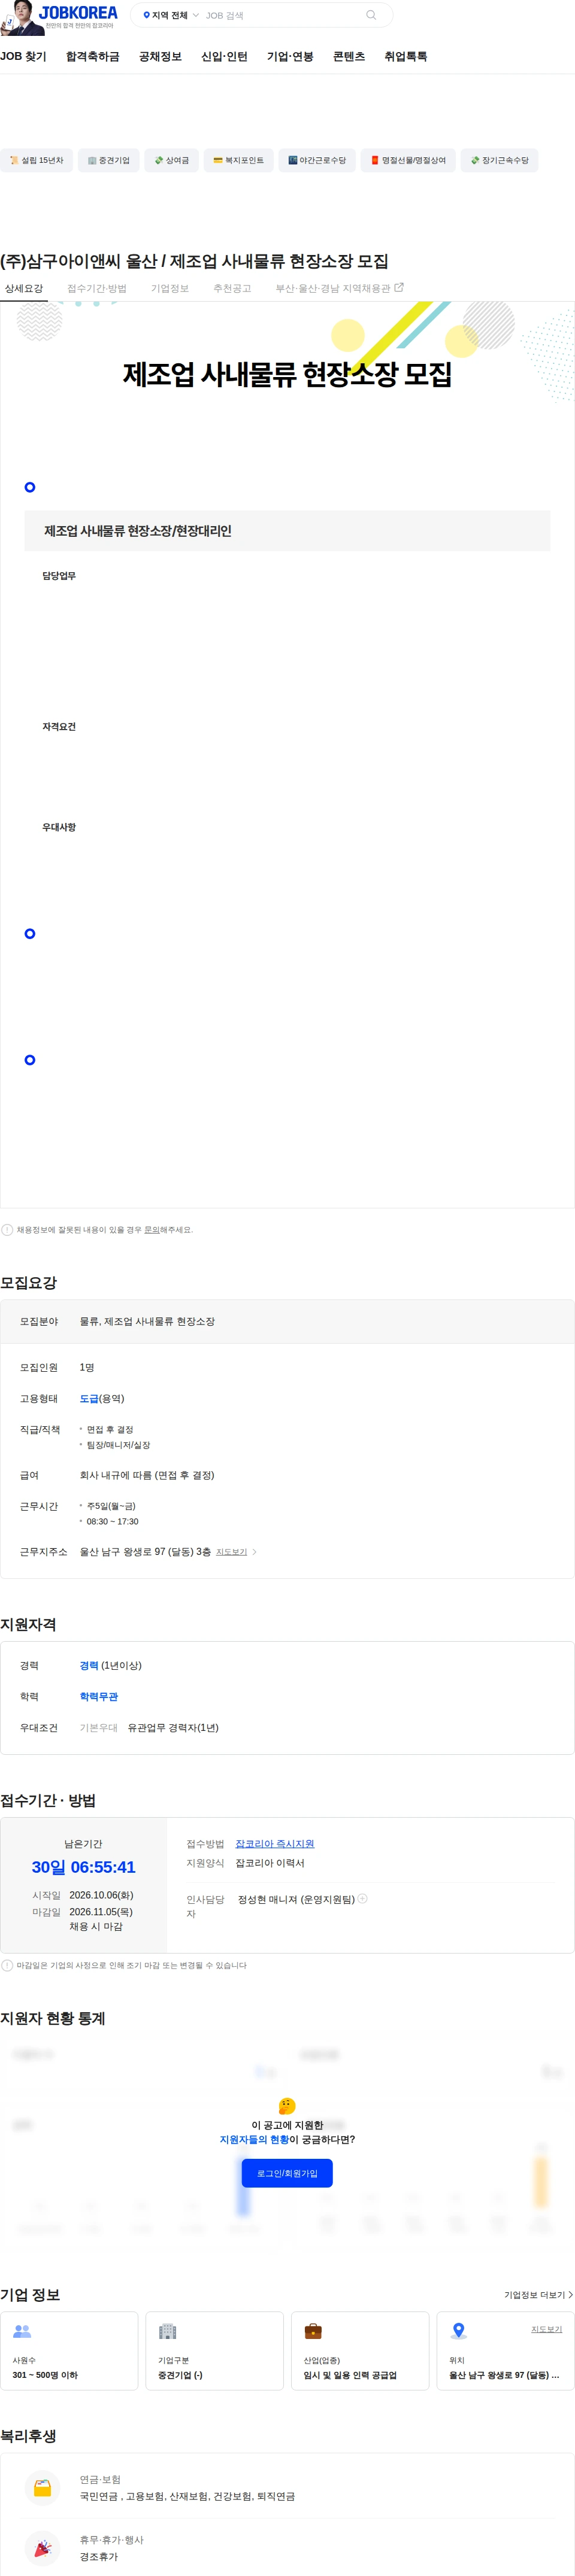Click the 30일 06:55:41 remaining time
Viewport: 575px width, 2576px height.
click(83, 1866)
